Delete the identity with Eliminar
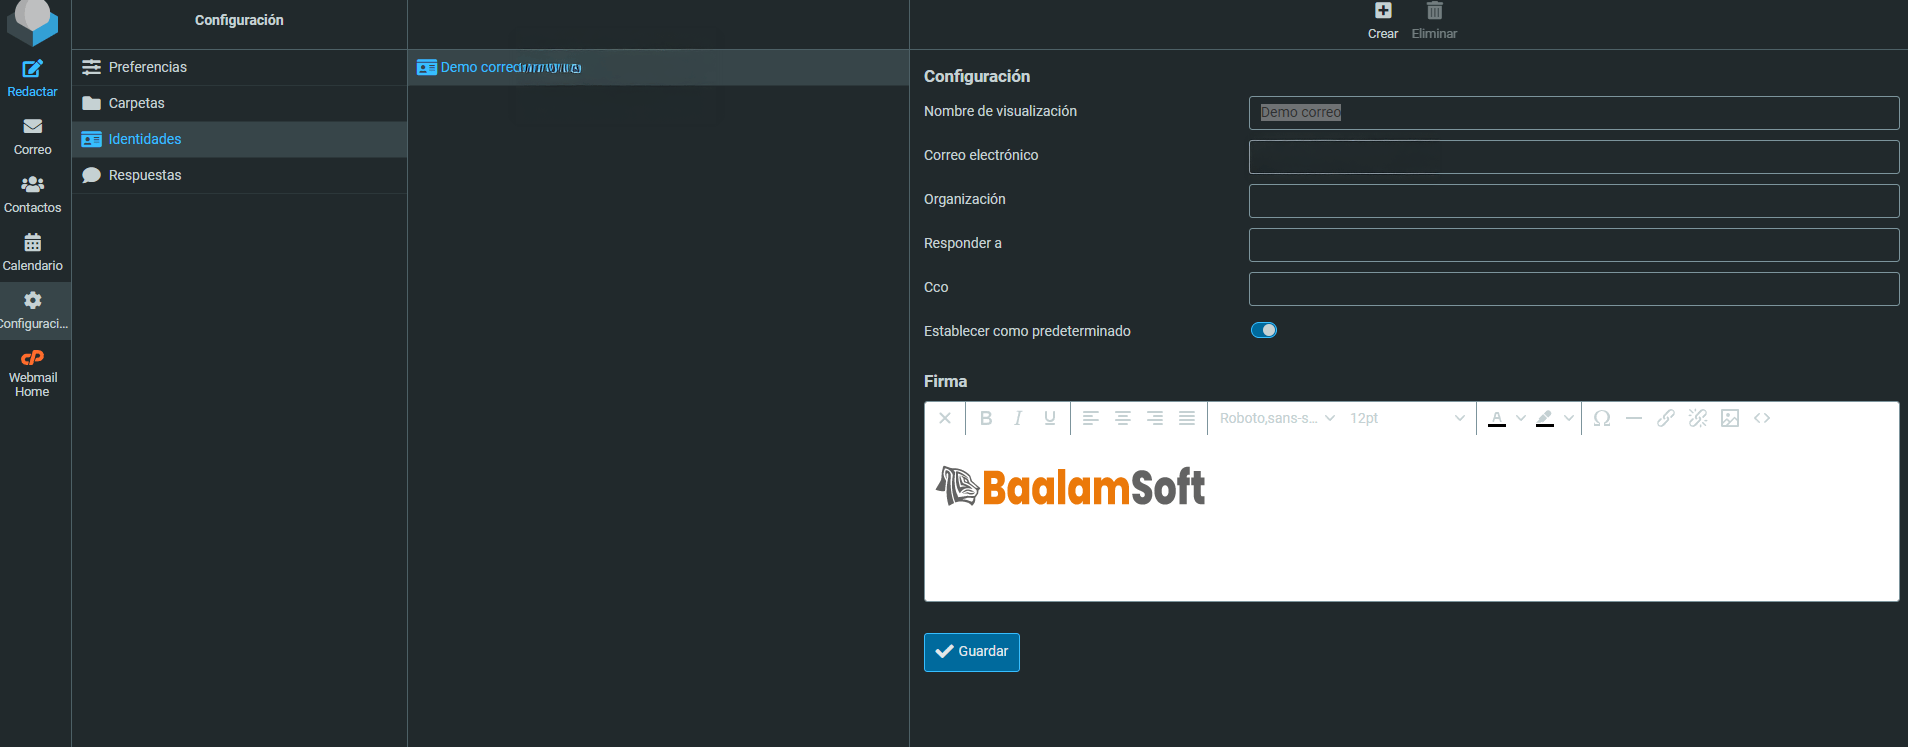Viewport: 1908px width, 747px height. [x=1434, y=21]
